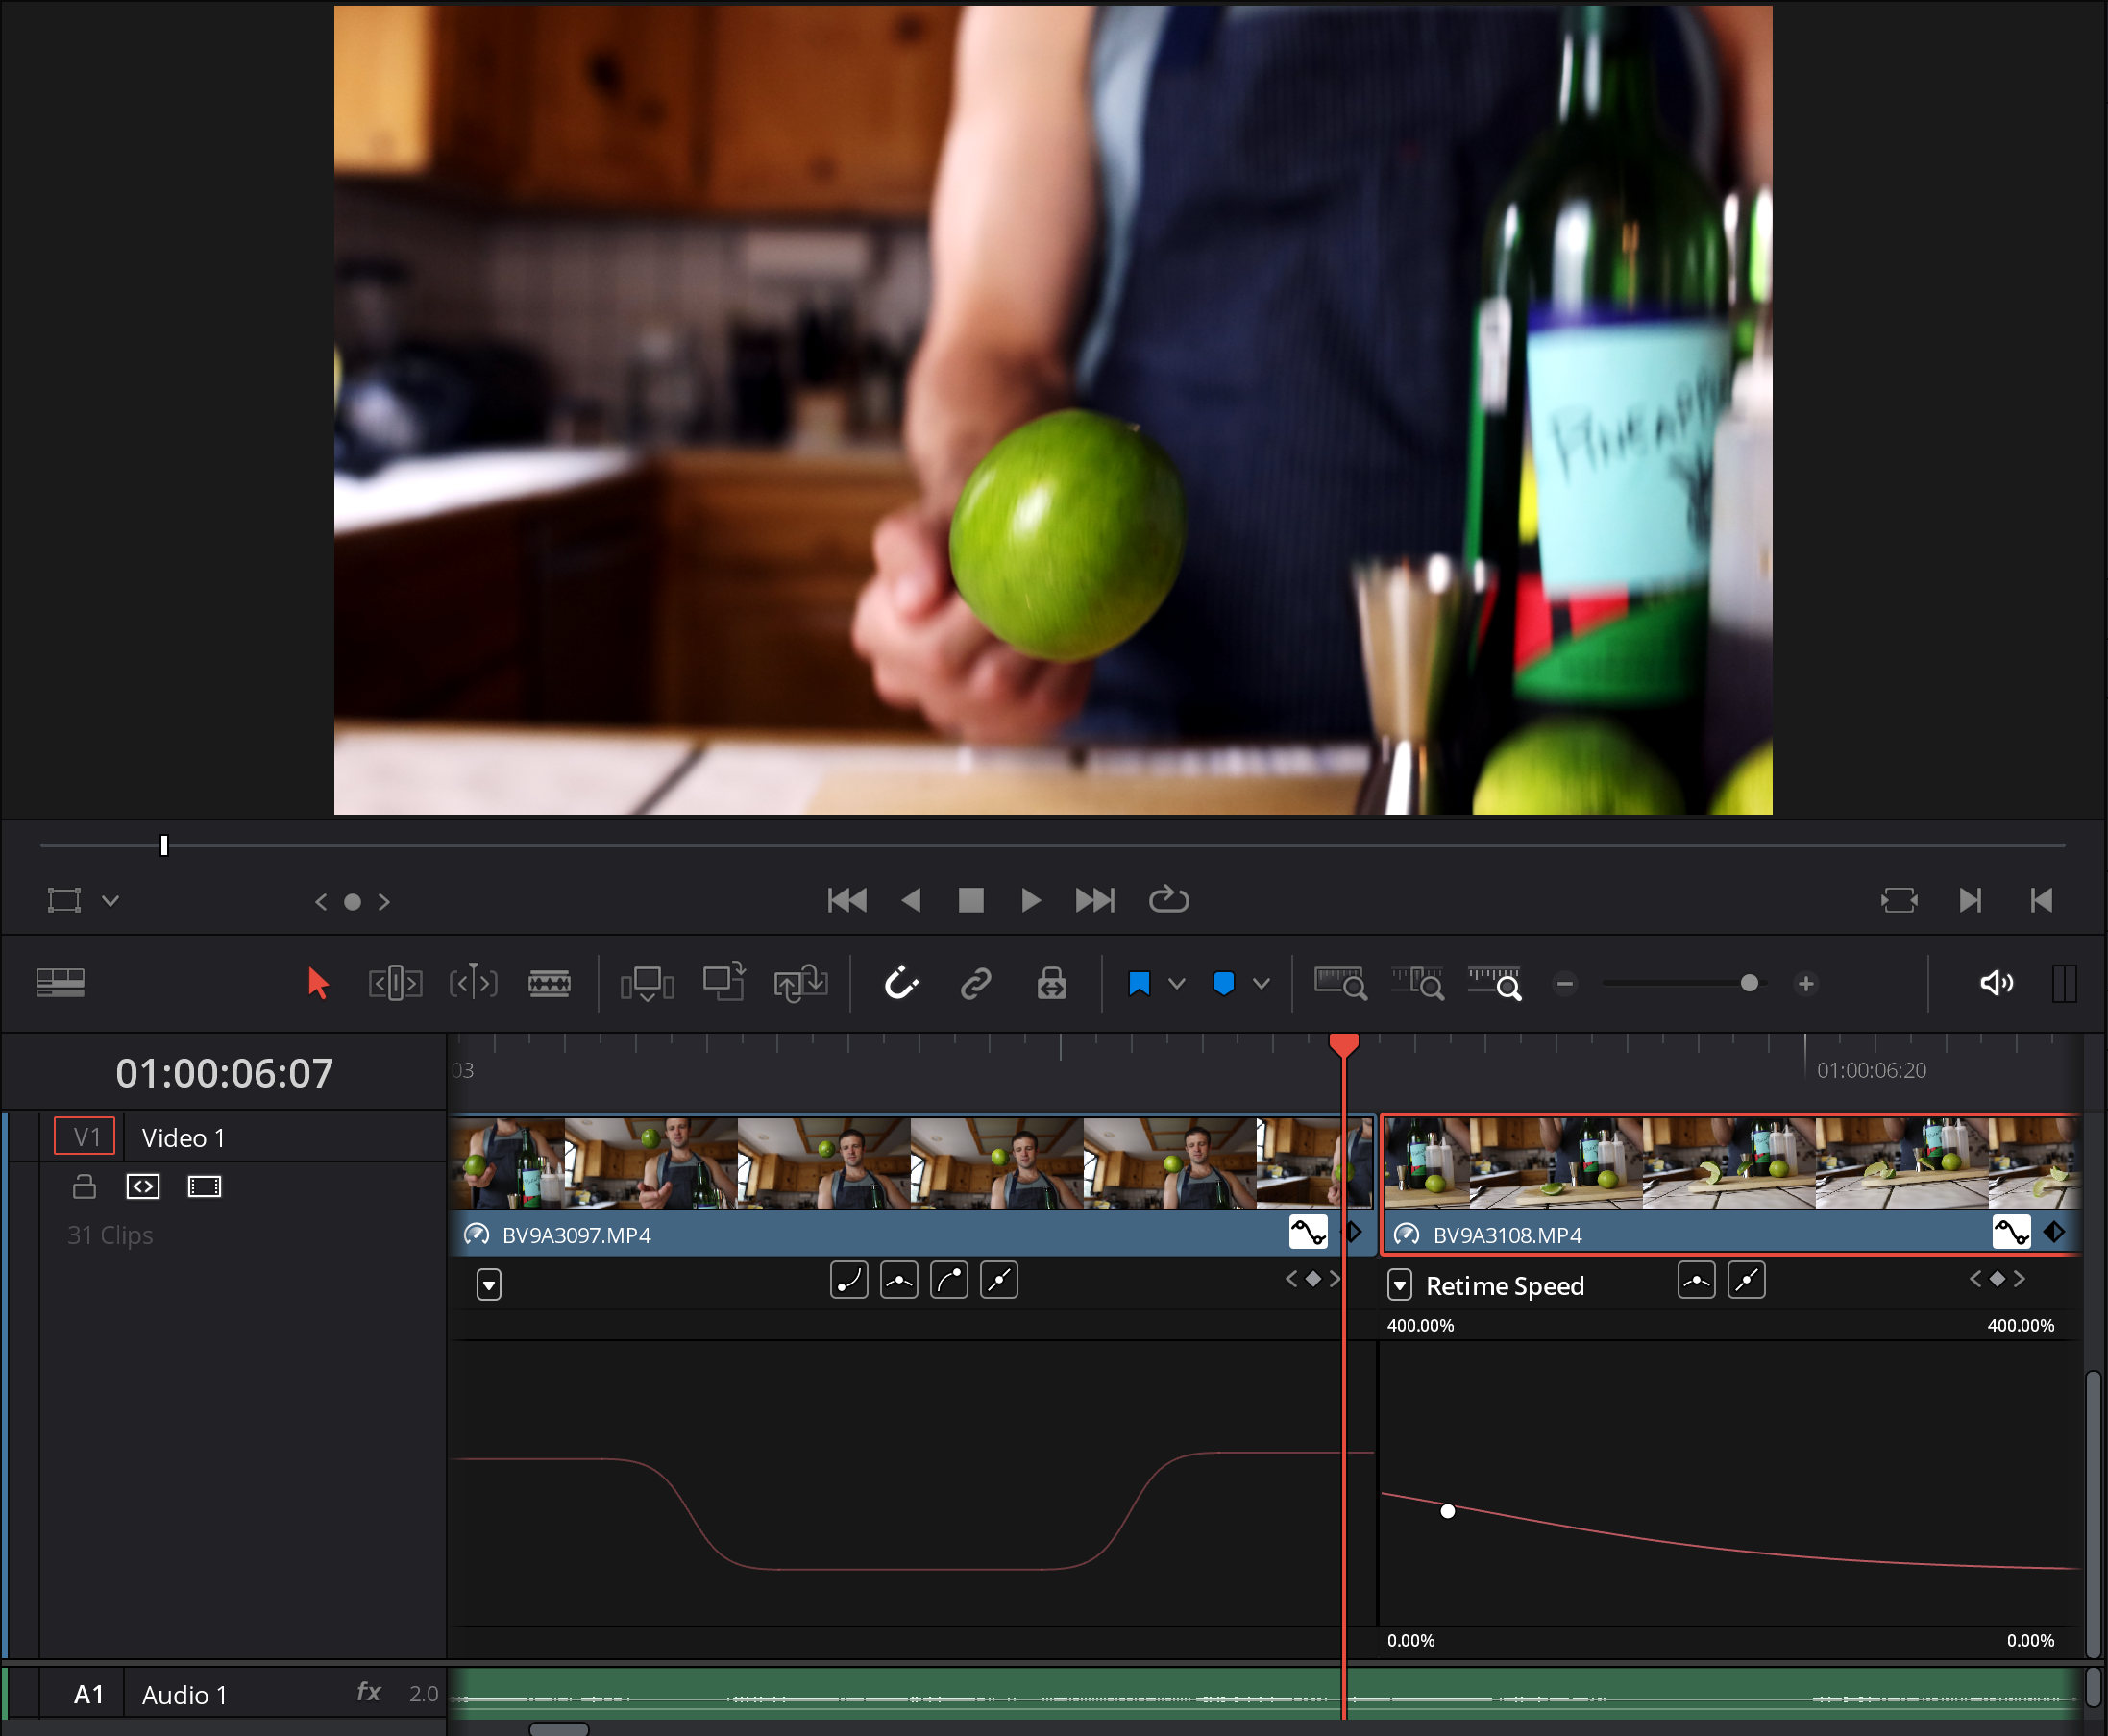
Task: Click the Overwrite clip icon
Action: click(x=723, y=984)
